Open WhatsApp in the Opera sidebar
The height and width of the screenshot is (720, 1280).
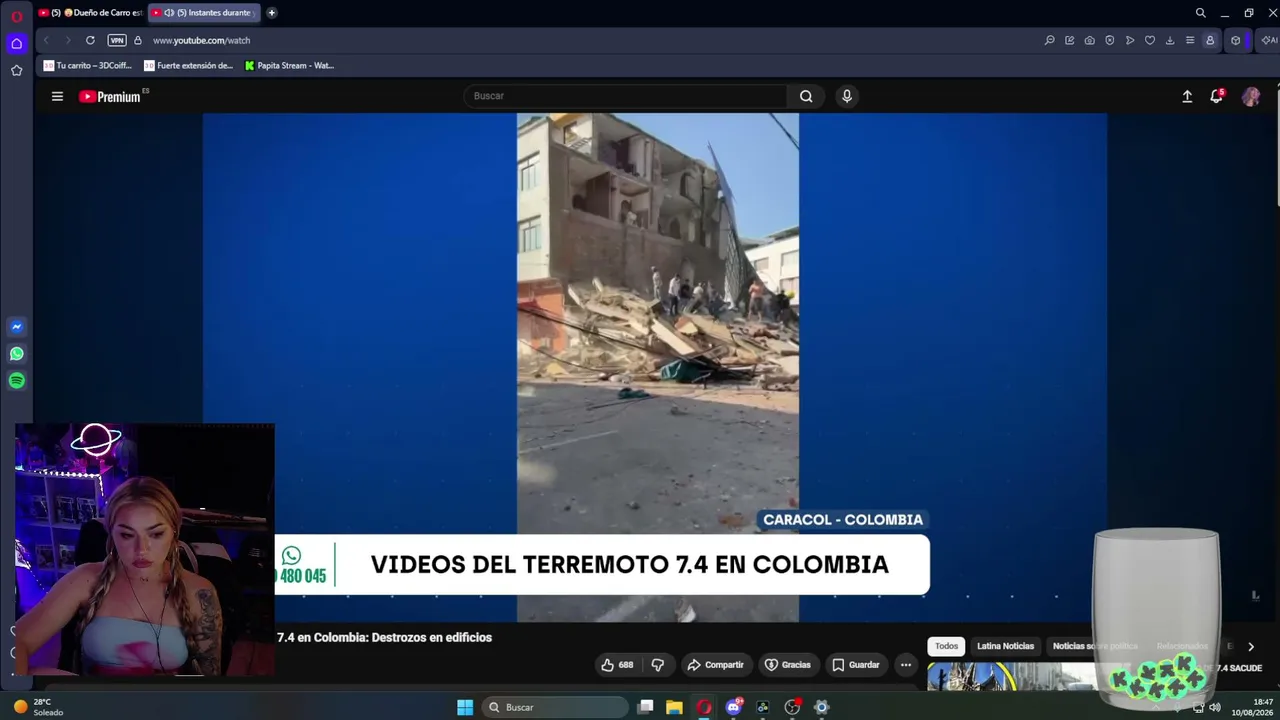pos(16,354)
